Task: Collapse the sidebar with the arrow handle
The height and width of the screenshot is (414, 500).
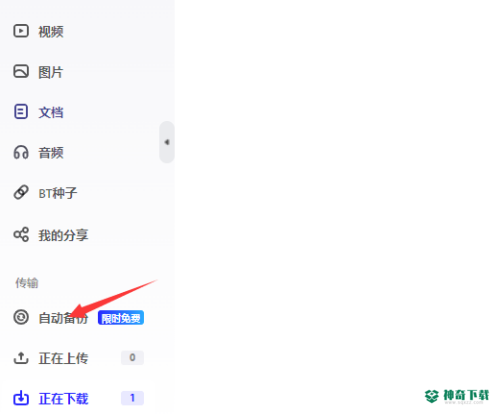Action: [167, 142]
